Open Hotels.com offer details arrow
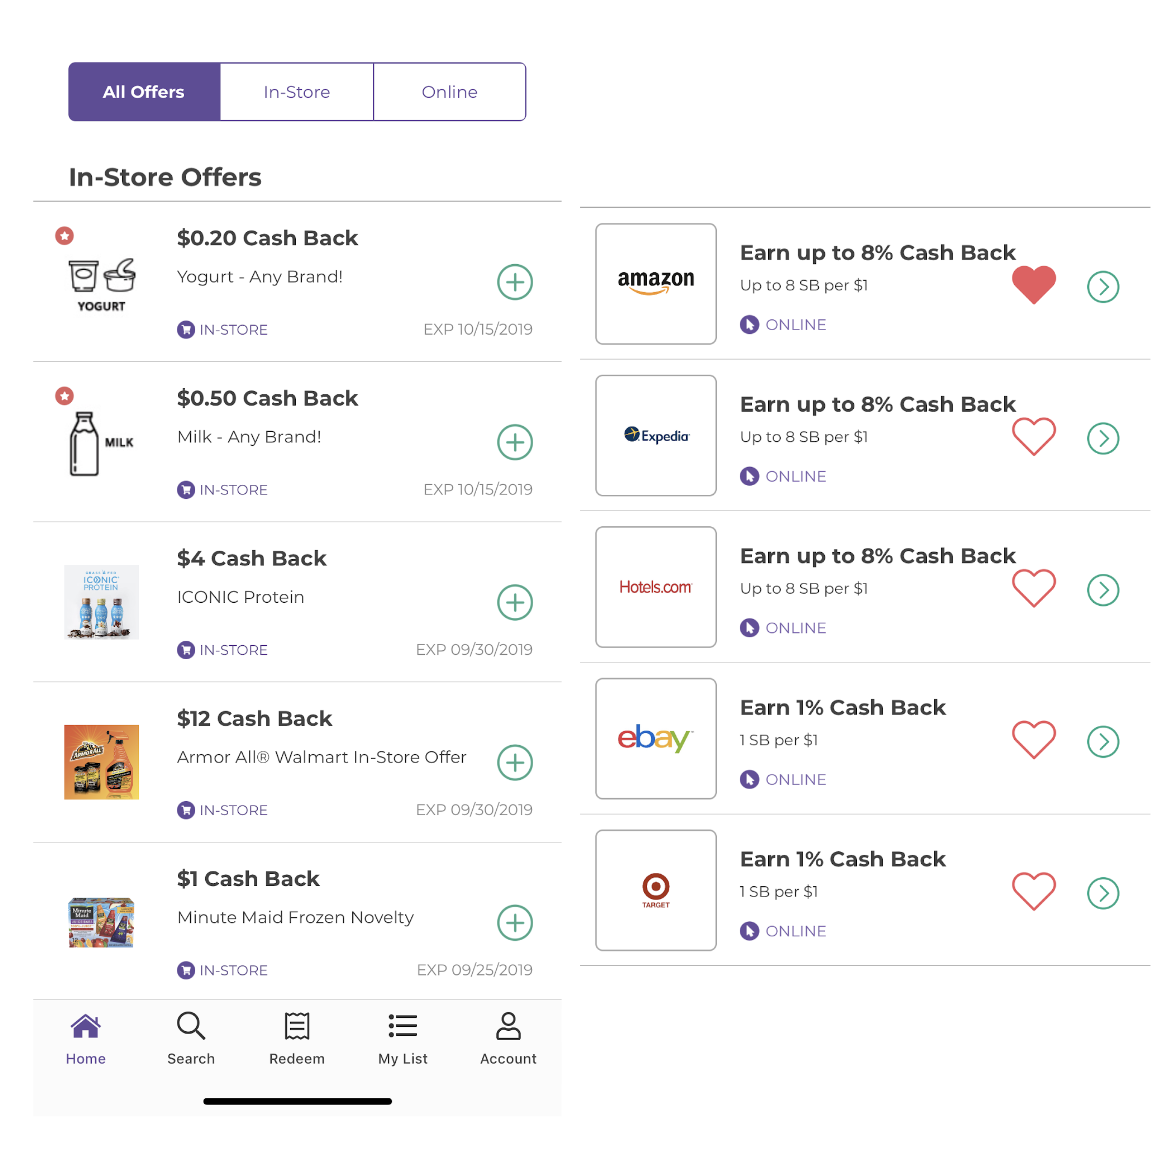Image resolution: width=1168 pixels, height=1156 pixels. (1103, 590)
